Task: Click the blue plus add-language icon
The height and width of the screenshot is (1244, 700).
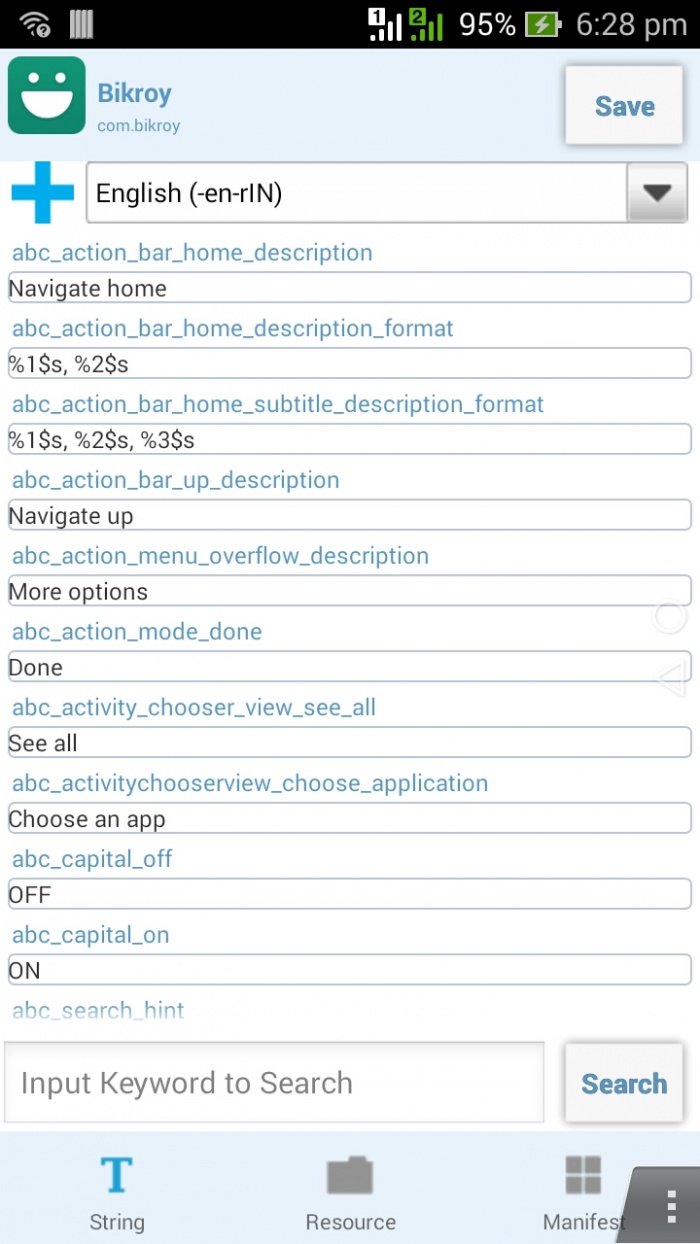Action: 43,192
